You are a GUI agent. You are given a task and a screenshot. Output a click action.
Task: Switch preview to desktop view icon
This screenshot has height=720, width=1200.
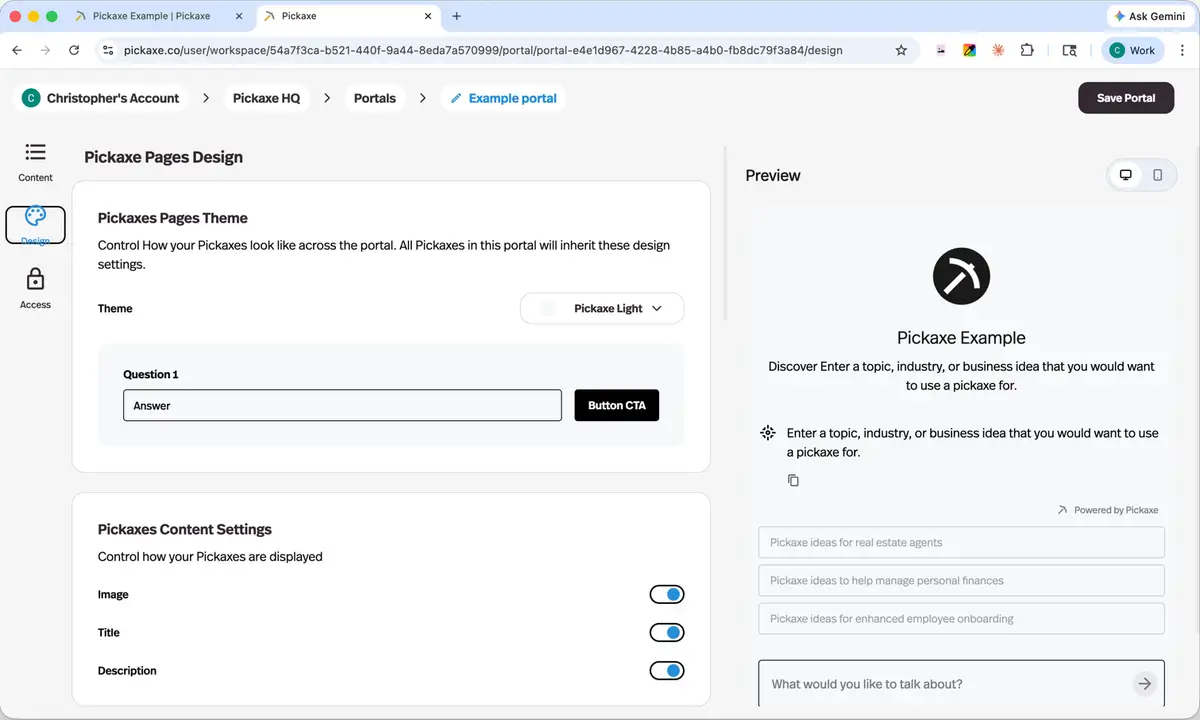pyautogui.click(x=1125, y=175)
